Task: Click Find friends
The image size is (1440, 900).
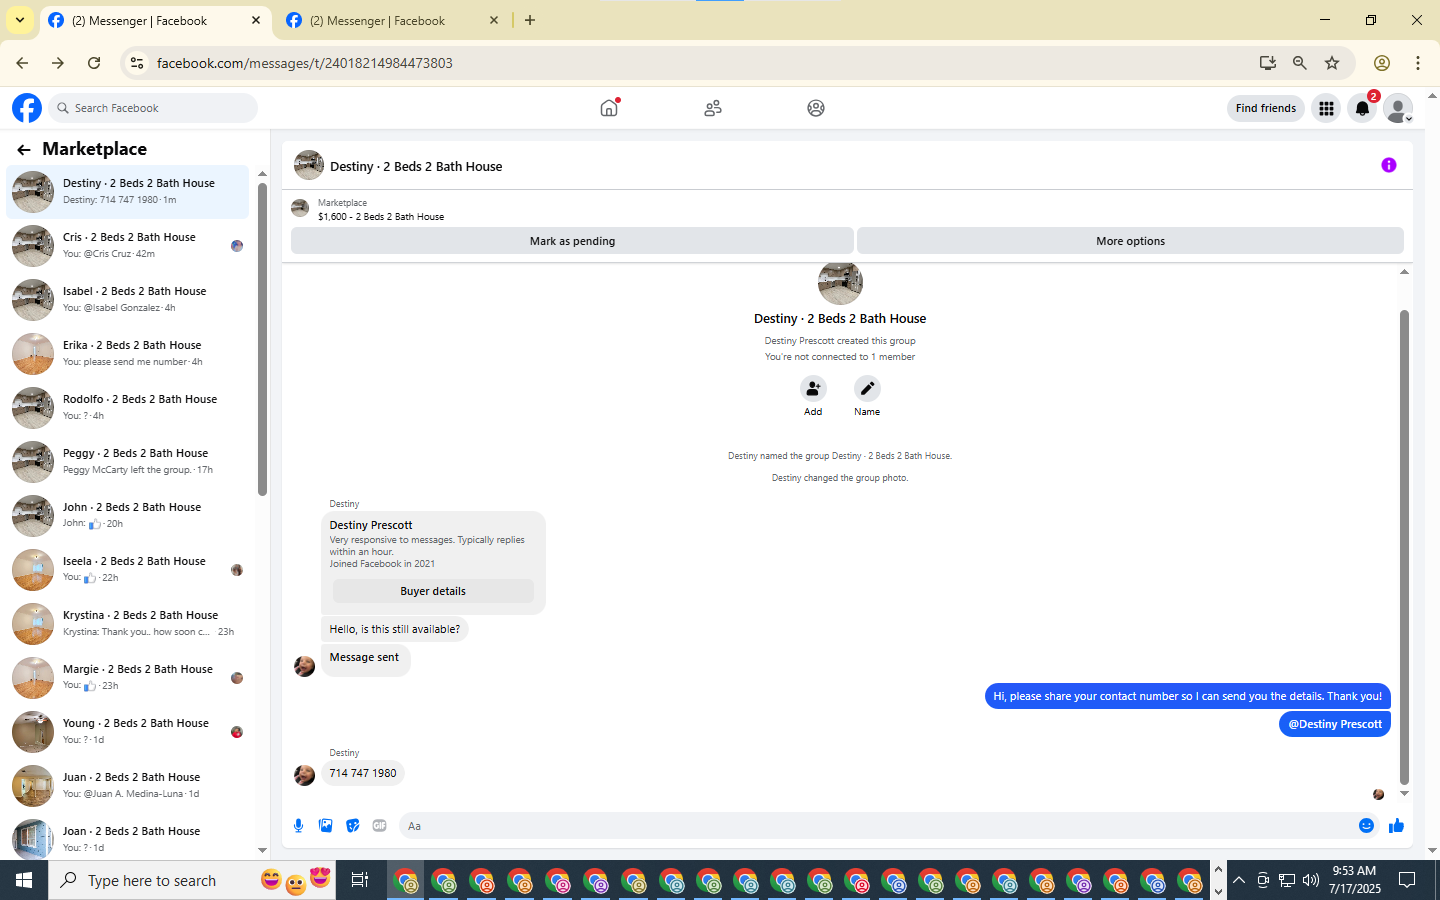Action: (1265, 108)
